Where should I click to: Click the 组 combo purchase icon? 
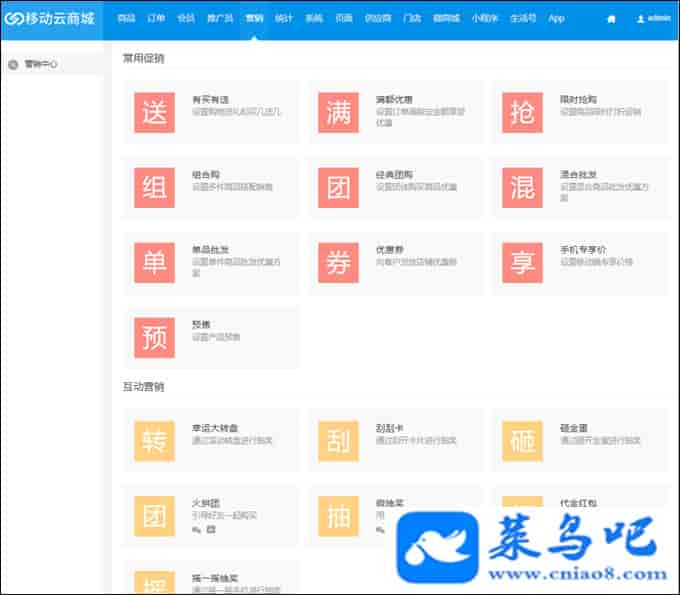tap(154, 187)
